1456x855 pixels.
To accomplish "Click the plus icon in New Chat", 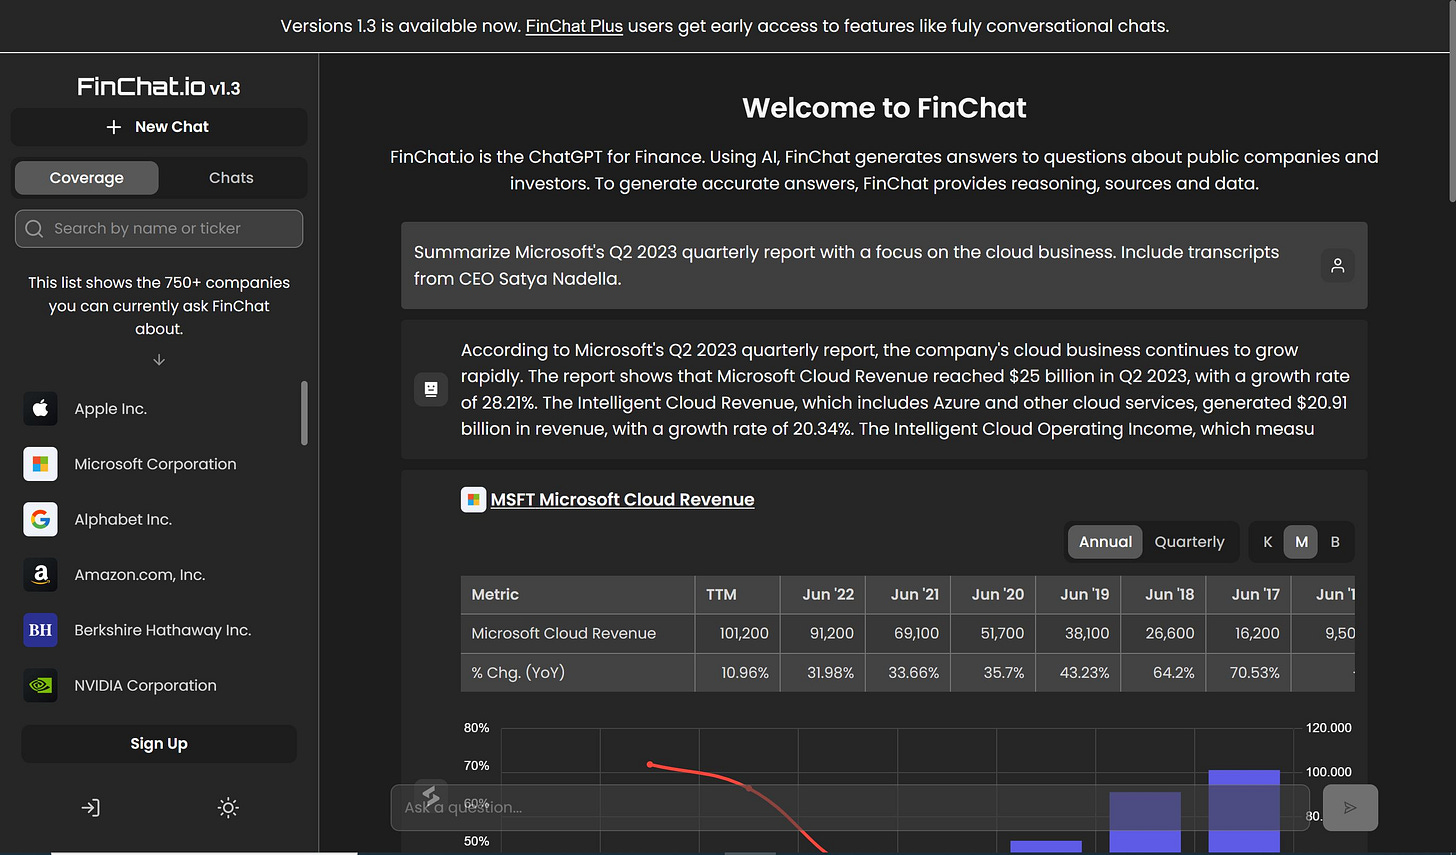I will 114,127.
